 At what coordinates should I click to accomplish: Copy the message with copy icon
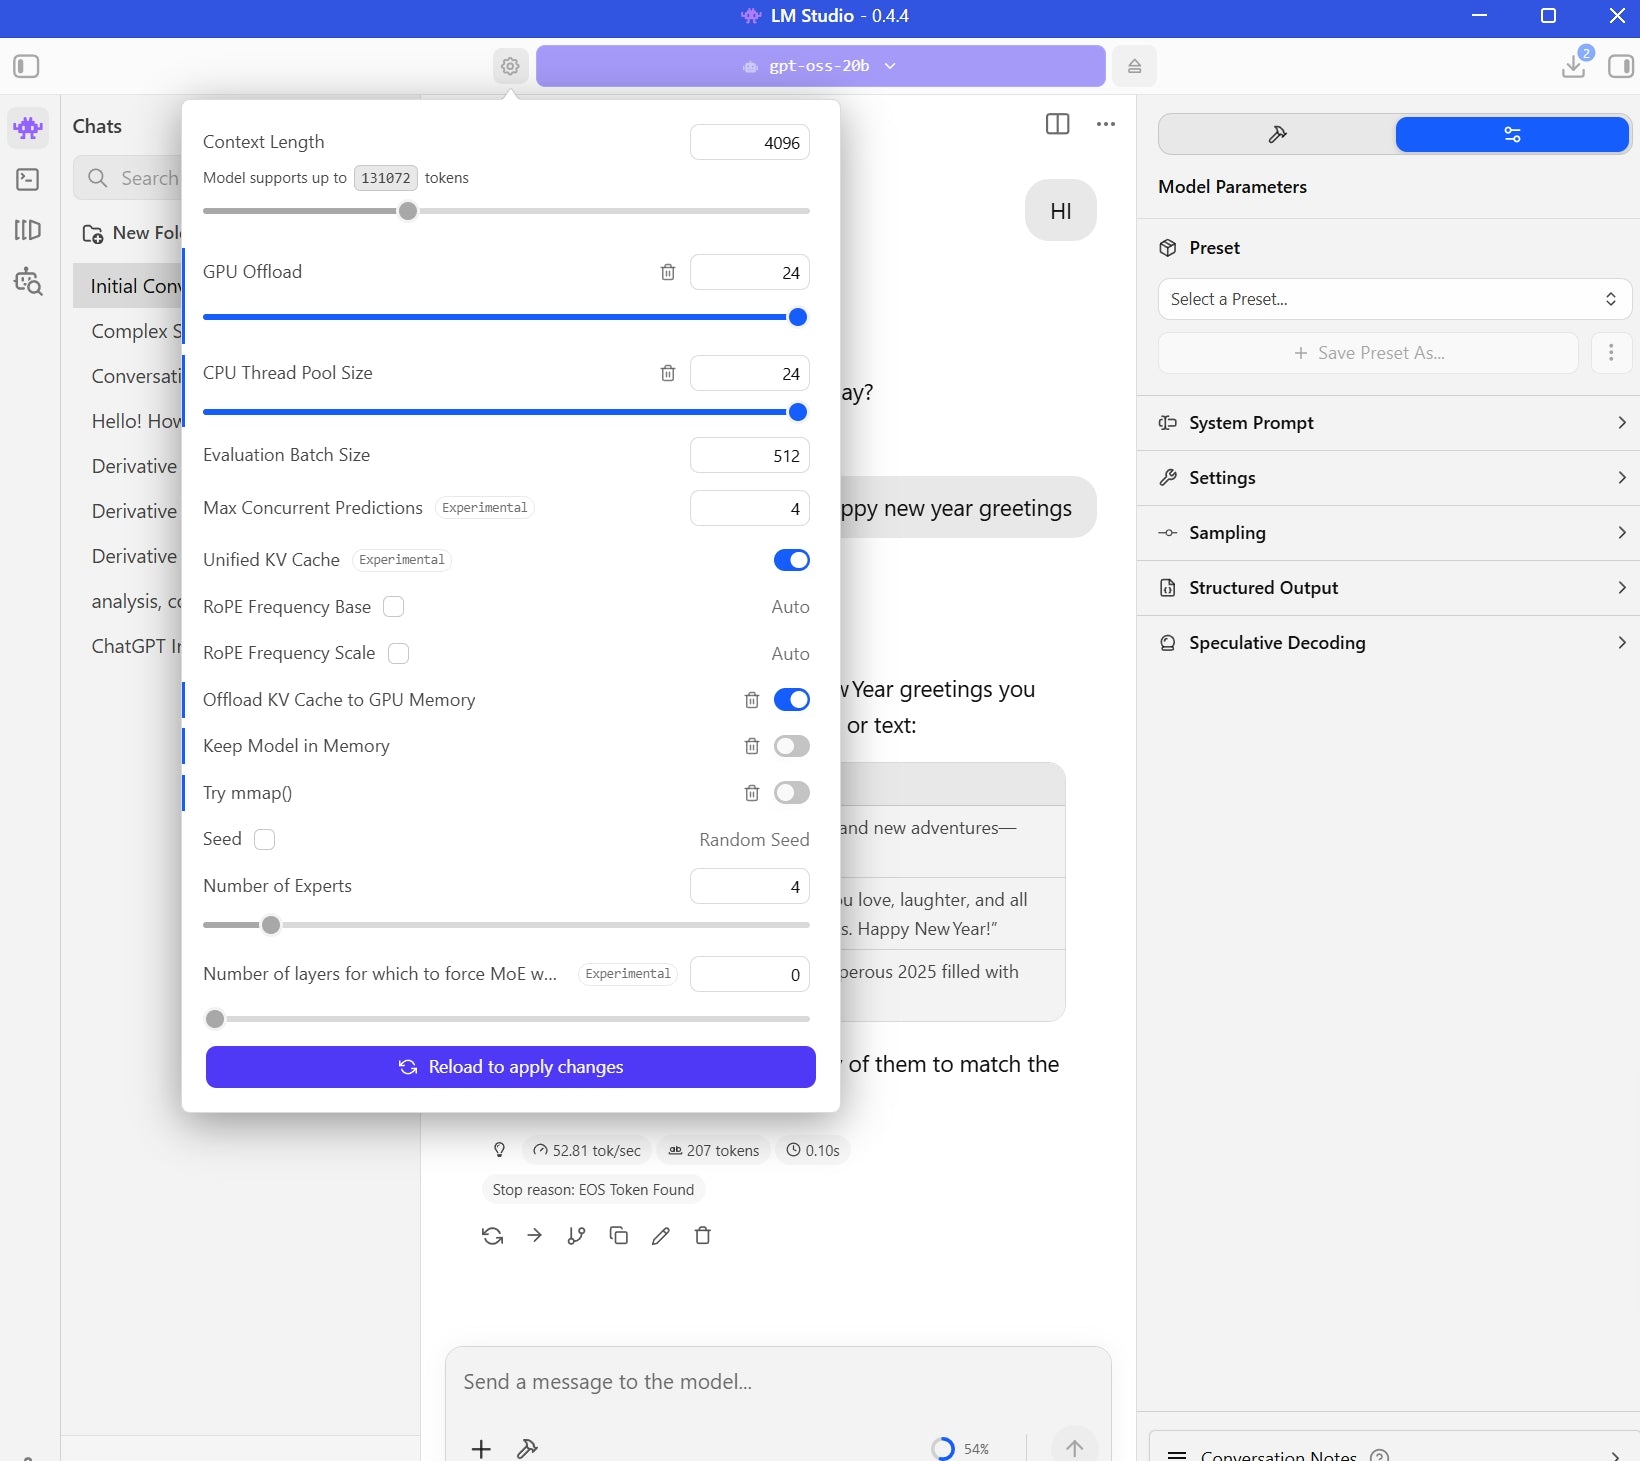619,1236
